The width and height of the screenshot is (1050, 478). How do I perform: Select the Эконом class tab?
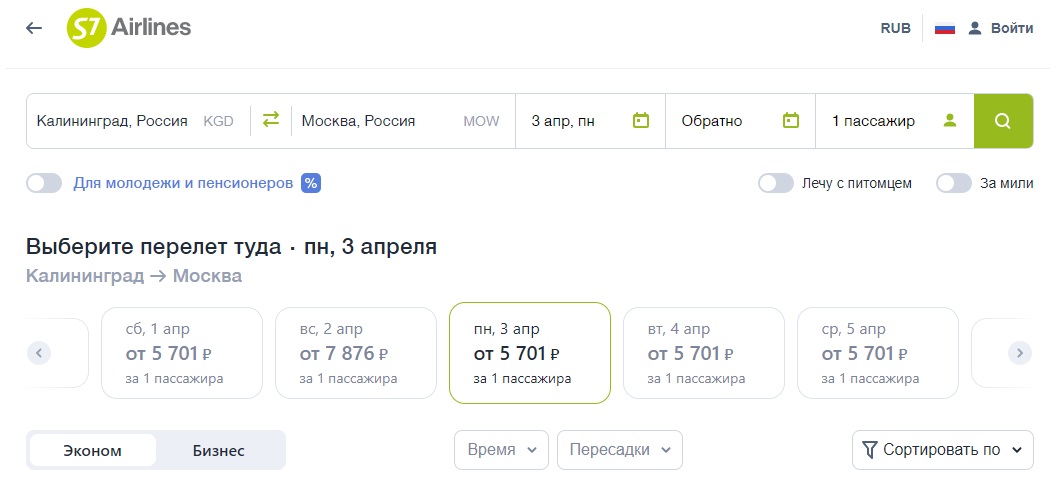pyautogui.click(x=93, y=451)
